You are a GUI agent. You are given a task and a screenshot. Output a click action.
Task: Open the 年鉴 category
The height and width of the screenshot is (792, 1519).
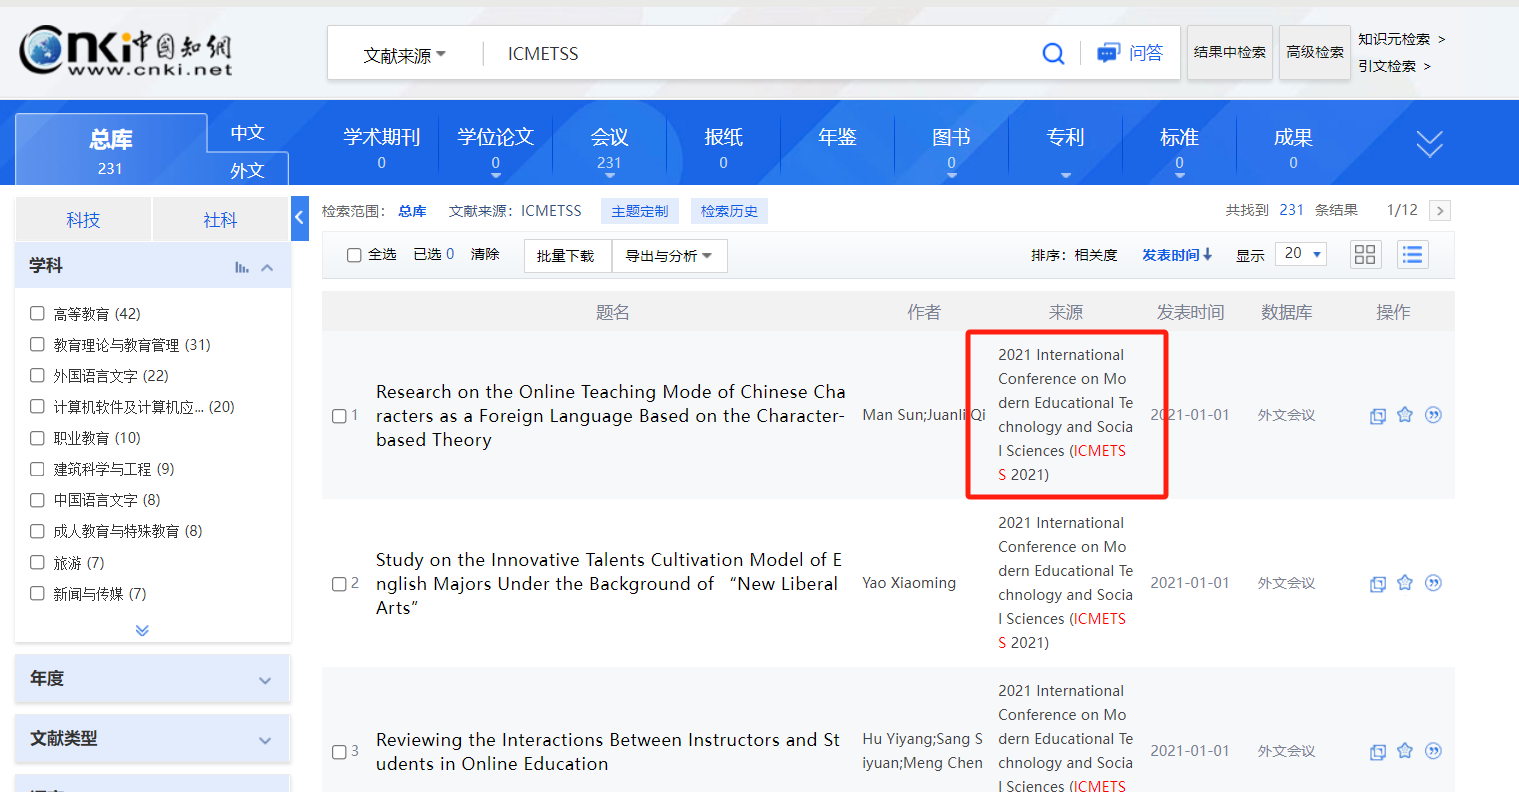click(837, 138)
